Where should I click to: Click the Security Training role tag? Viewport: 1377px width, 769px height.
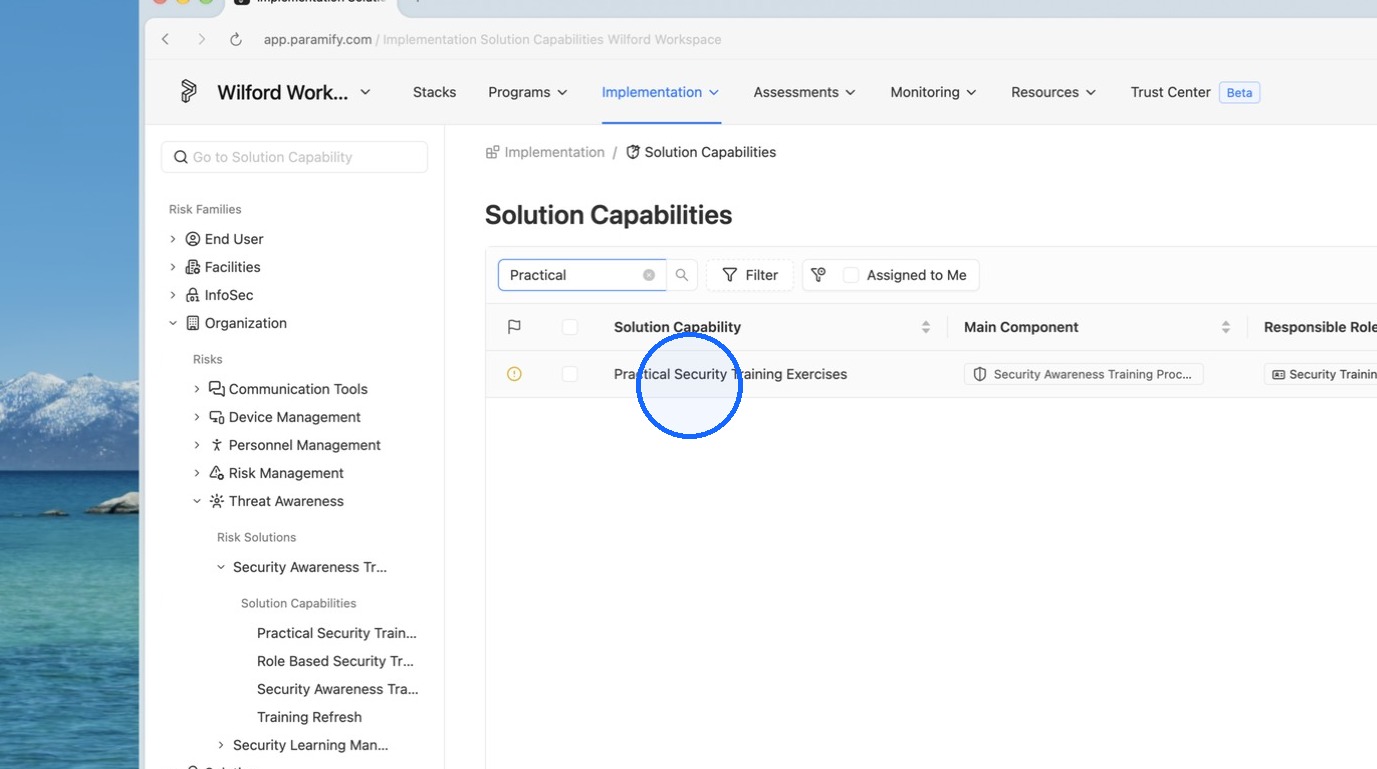(1321, 374)
